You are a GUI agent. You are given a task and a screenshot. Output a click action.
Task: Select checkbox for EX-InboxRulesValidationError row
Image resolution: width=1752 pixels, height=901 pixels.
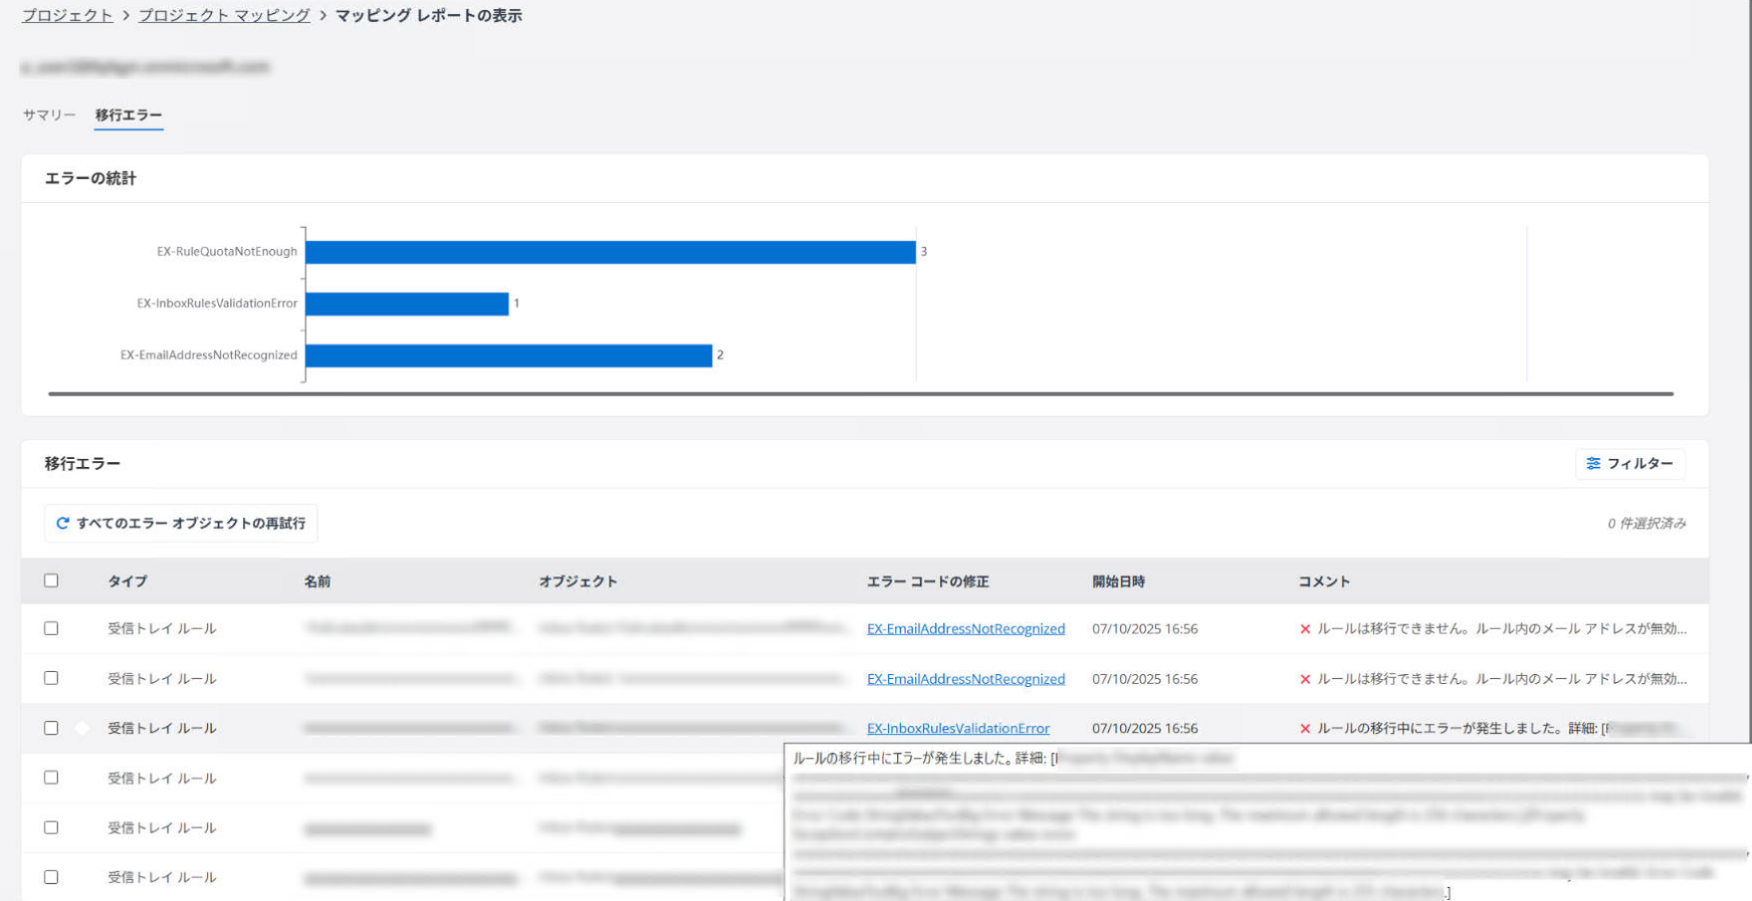[51, 729]
